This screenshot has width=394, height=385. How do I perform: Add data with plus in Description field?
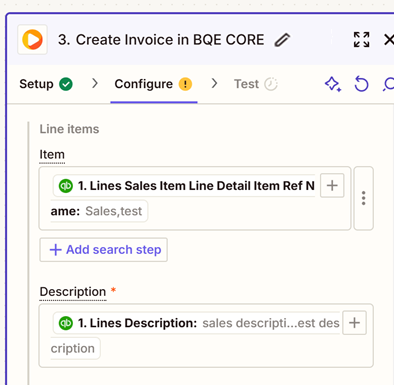pos(354,323)
